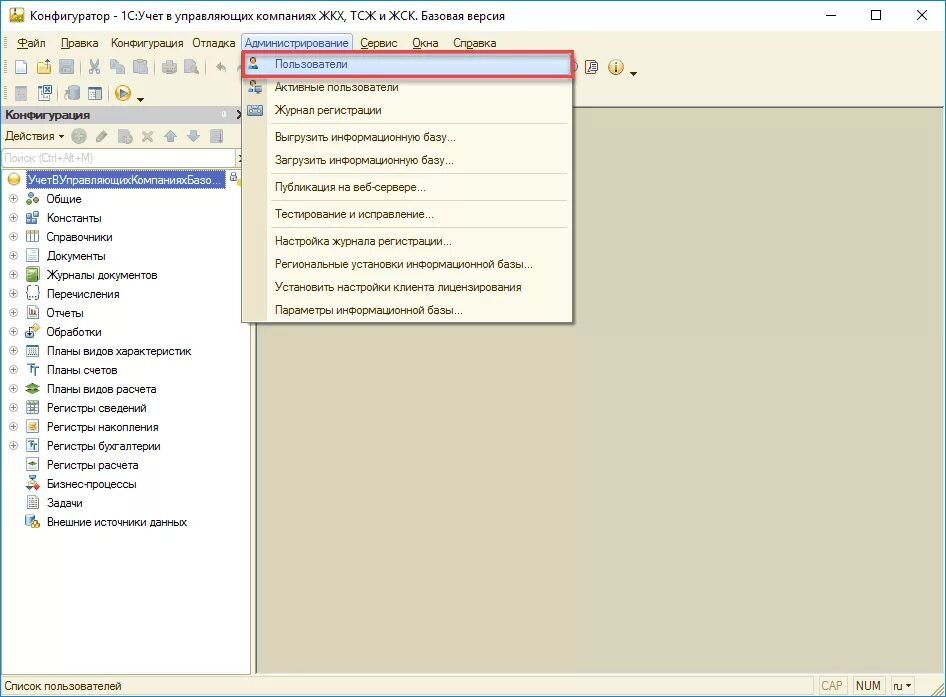Open Журнал регистрации menu entry
This screenshot has height=697, width=946.
point(407,110)
